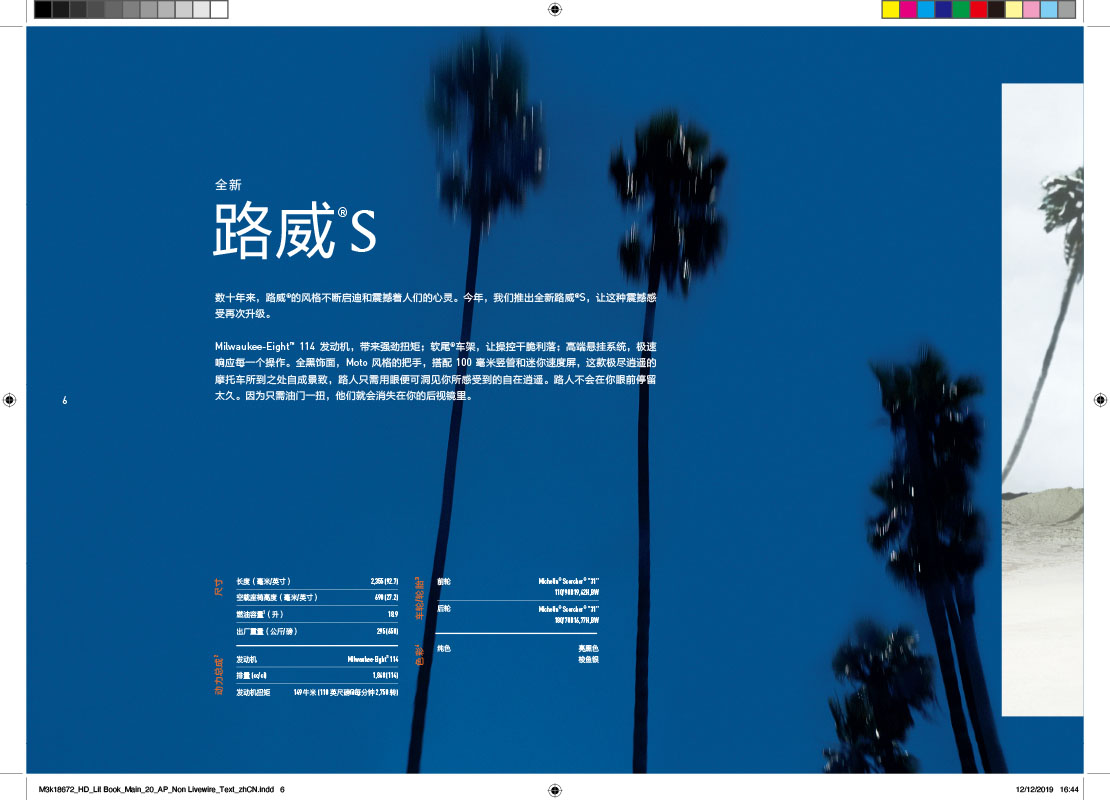
Task: Click the yellow color bar swatch
Action: point(891,9)
